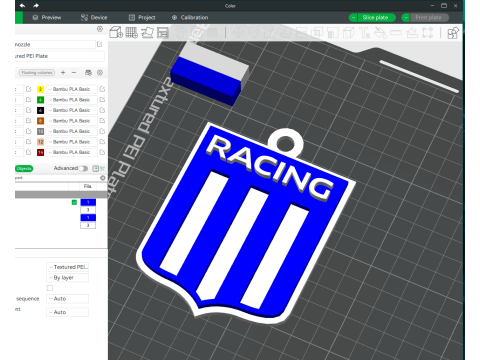Click the black filament 6 color swatch

click(40, 110)
